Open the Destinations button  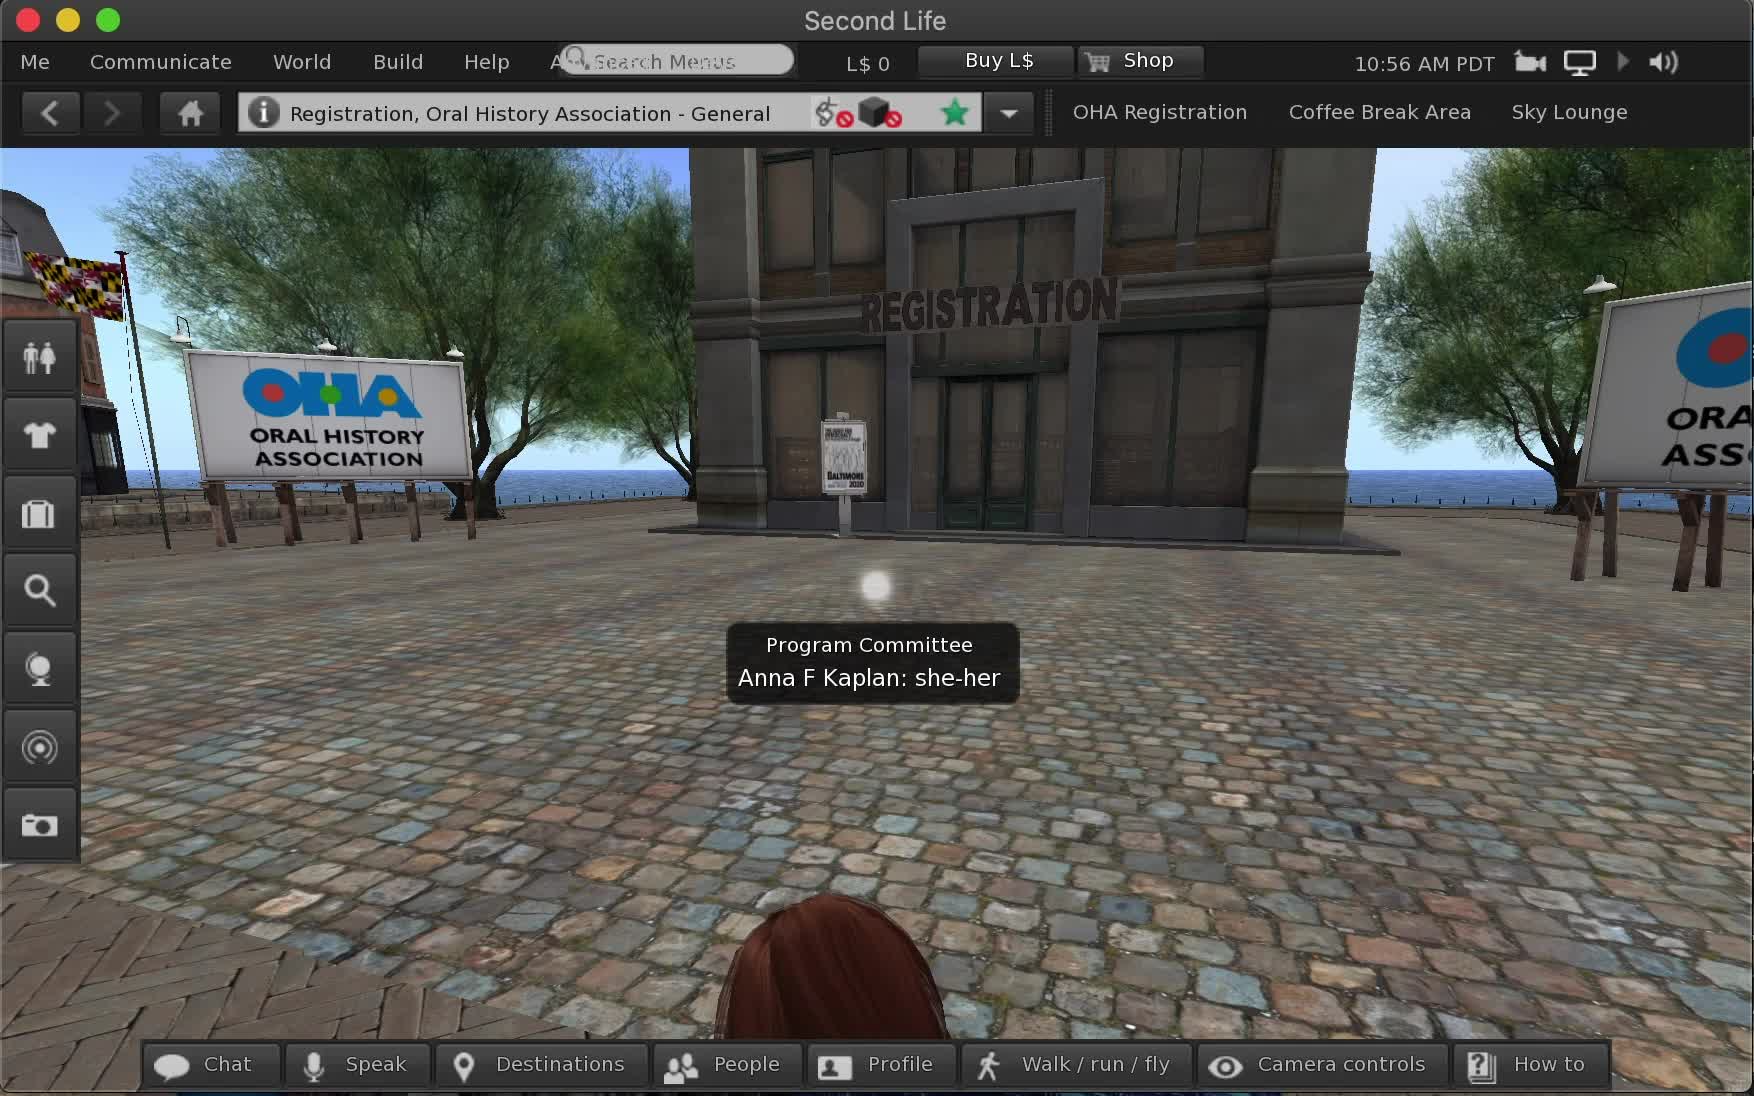click(x=542, y=1065)
